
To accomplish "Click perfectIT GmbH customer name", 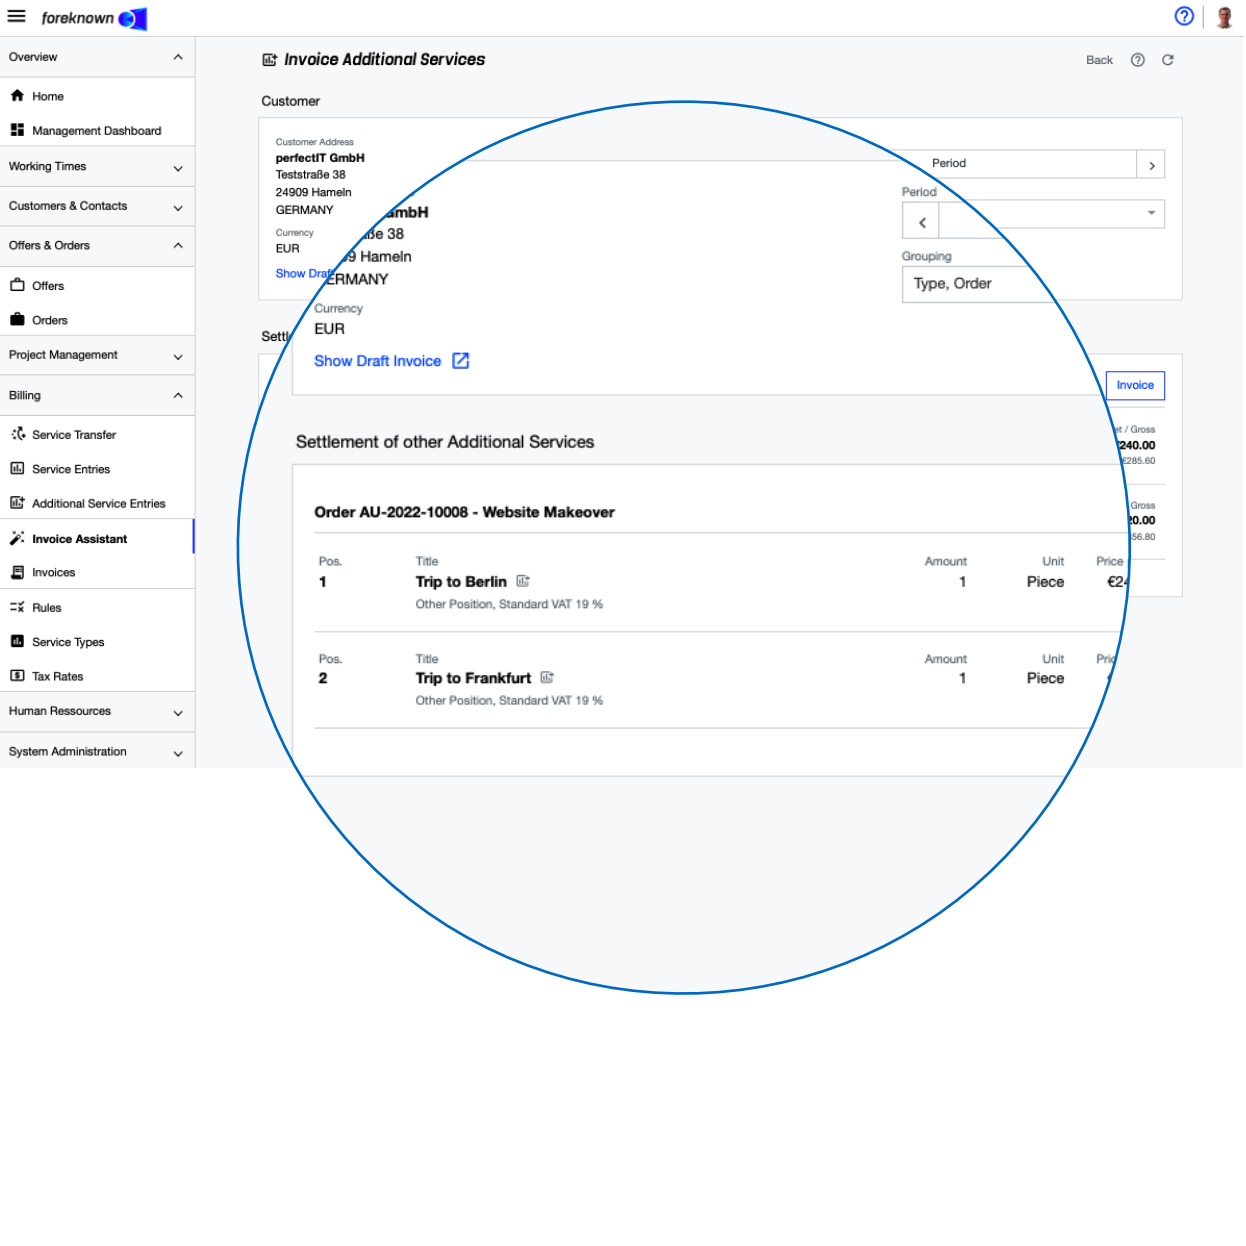I will (320, 158).
